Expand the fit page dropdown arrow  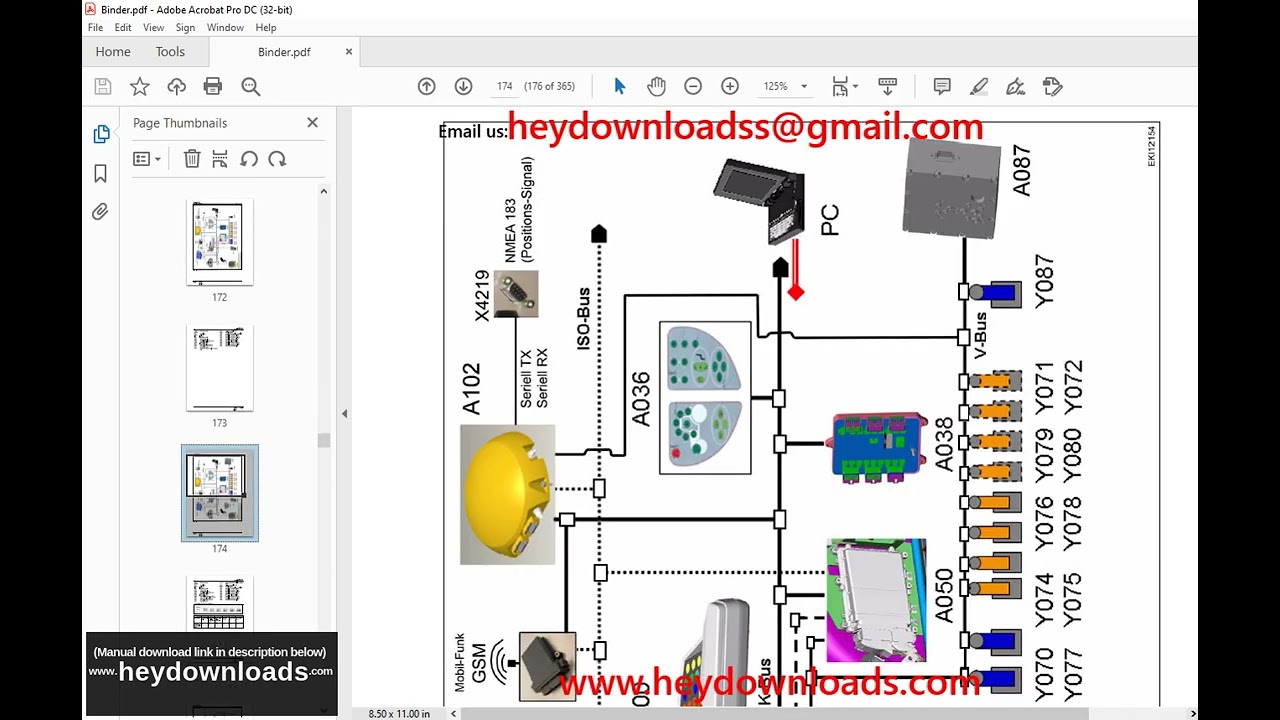point(855,88)
